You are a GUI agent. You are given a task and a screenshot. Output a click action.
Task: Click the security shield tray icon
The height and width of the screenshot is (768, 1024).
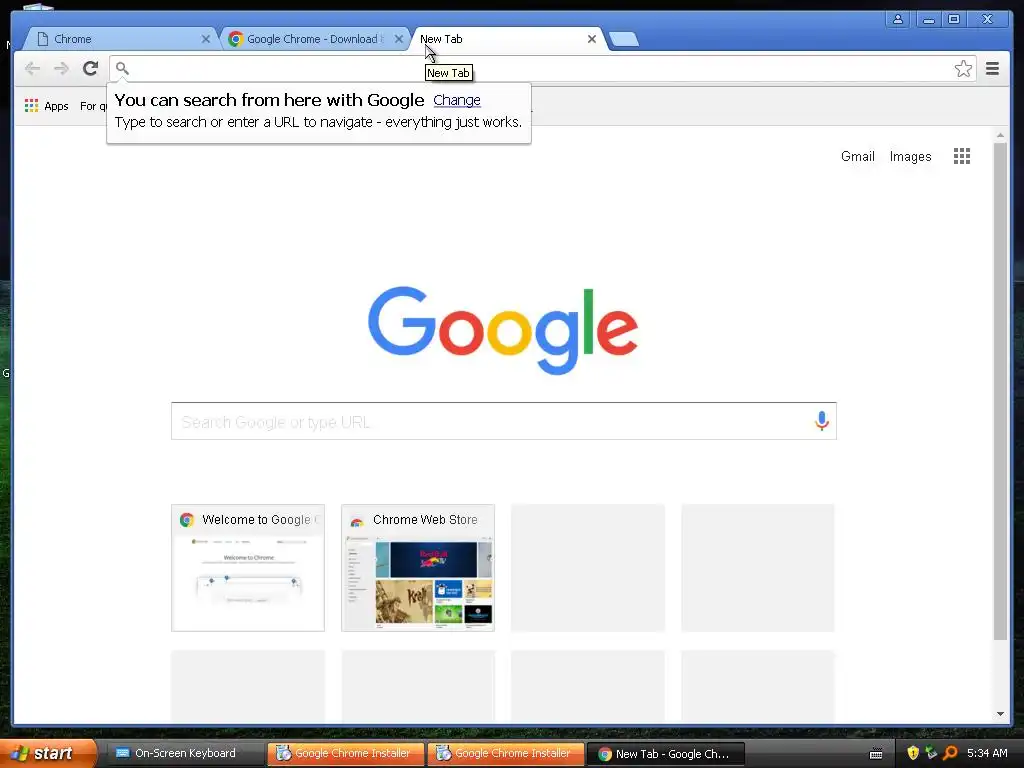(913, 753)
